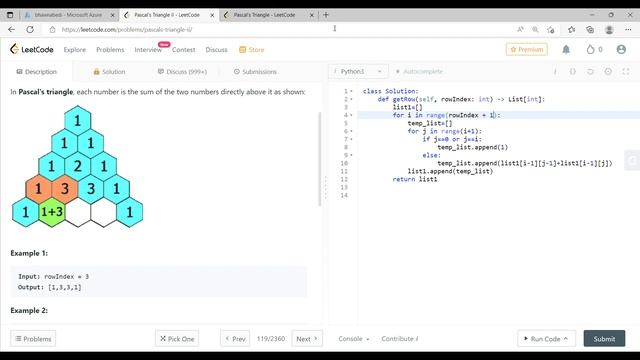Open the tab actions menu icon
640x360 pixels.
(x=10, y=15)
